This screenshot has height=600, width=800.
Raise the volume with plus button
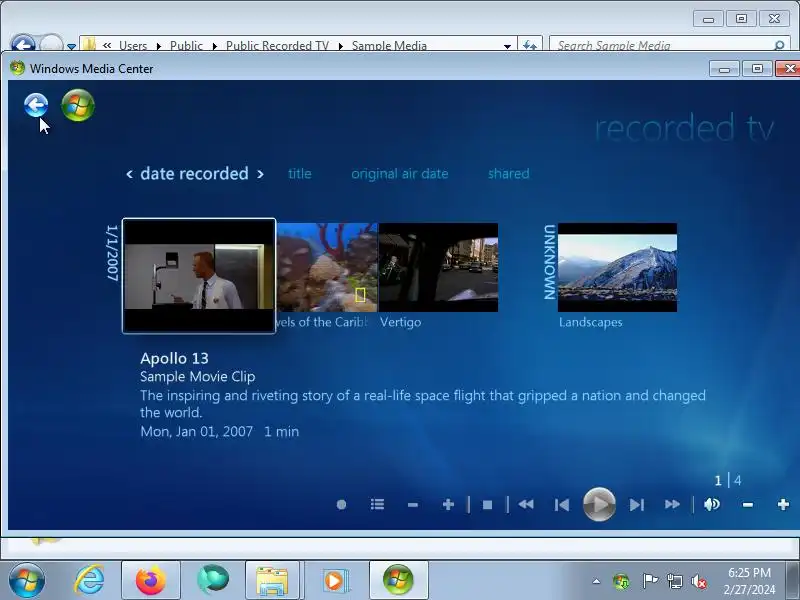point(783,505)
